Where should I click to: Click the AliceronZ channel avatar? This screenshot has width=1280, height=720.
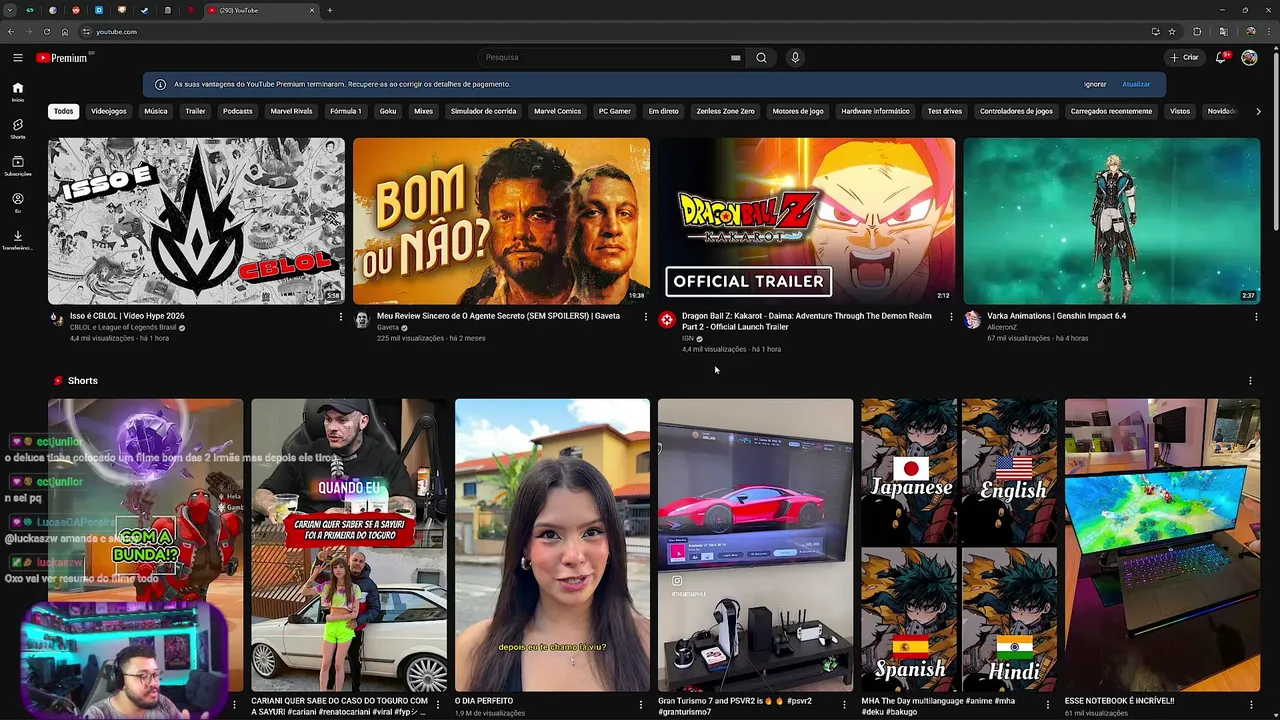pyautogui.click(x=972, y=320)
